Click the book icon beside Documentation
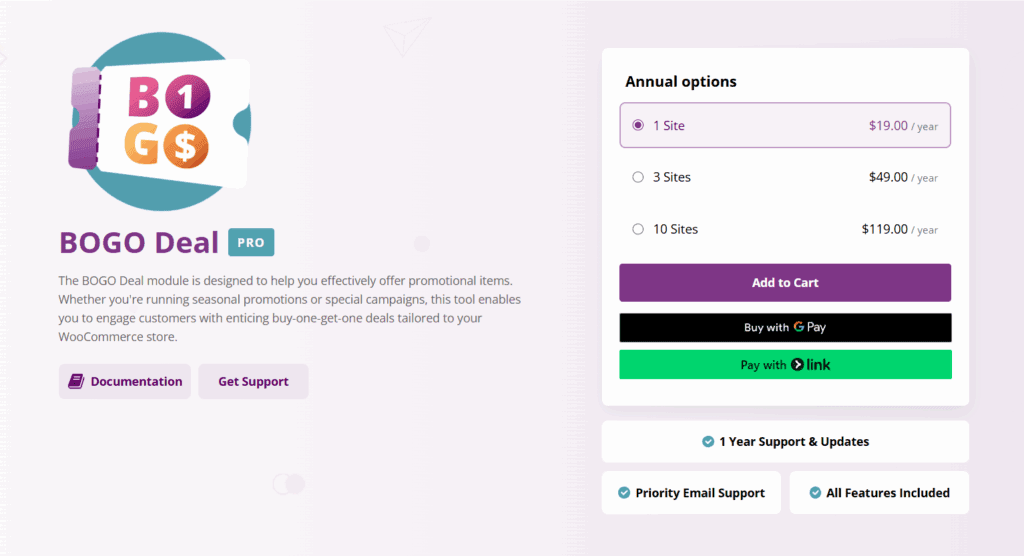Viewport: 1024px width, 556px height. click(76, 381)
